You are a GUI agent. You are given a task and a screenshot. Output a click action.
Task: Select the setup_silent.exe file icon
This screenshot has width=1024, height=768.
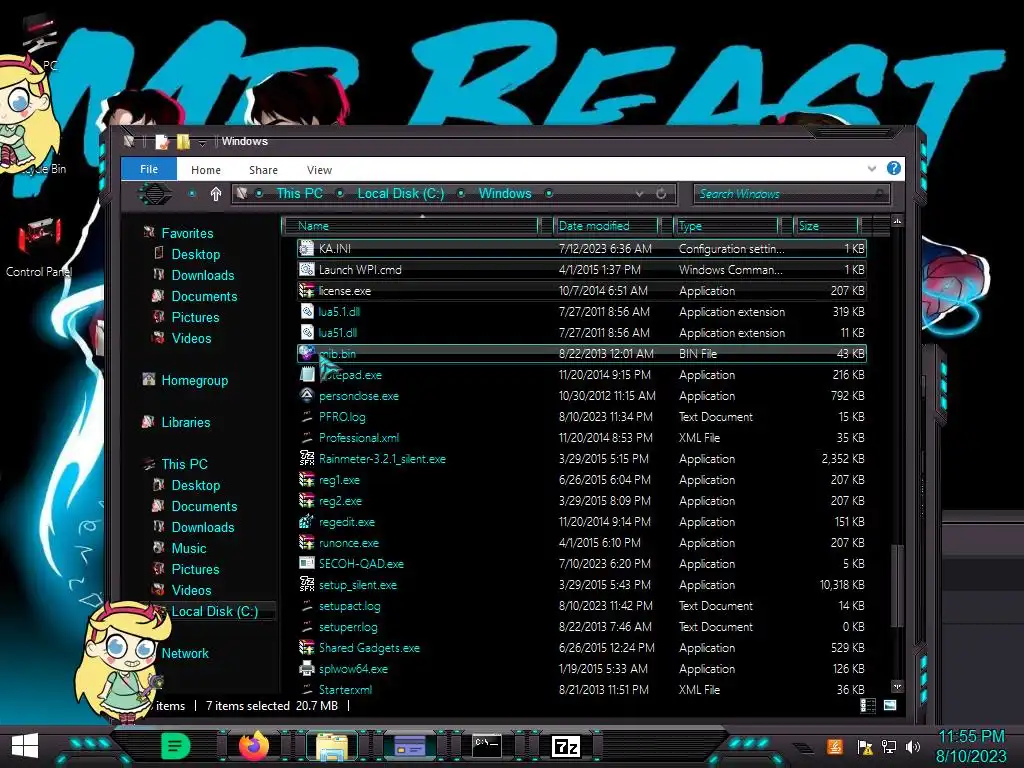[x=306, y=584]
